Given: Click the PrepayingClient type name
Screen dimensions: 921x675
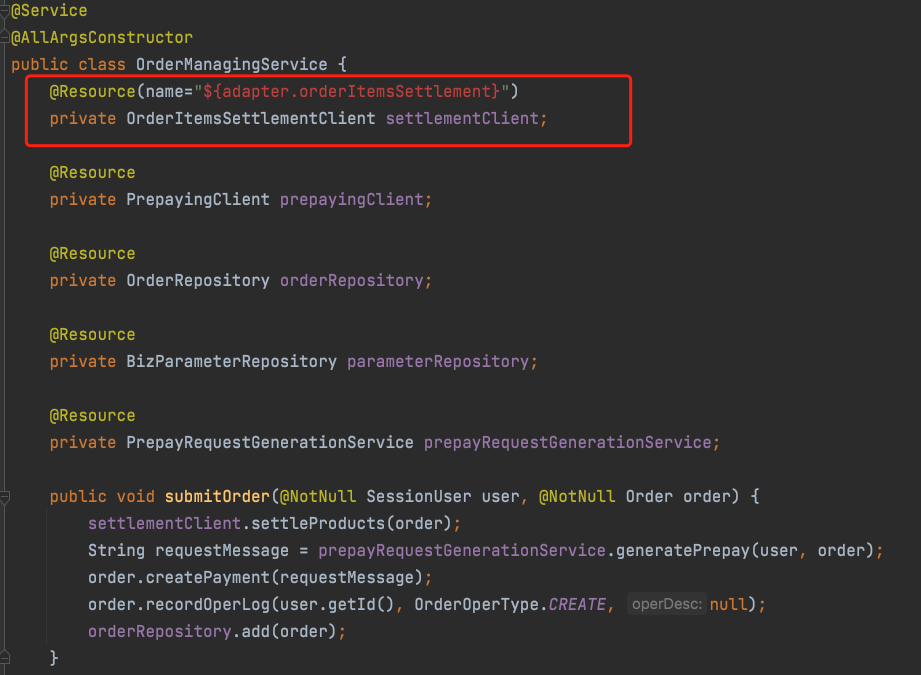Looking at the screenshot, I should (198, 200).
